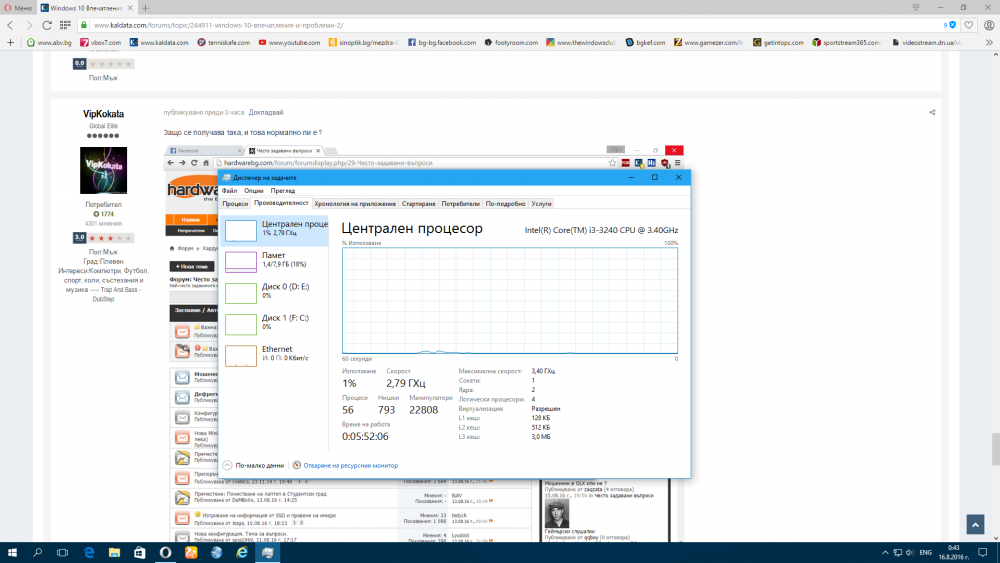Viewport: 1000px width, 563px height.
Task: Open Windows Store from taskbar
Action: 140,553
